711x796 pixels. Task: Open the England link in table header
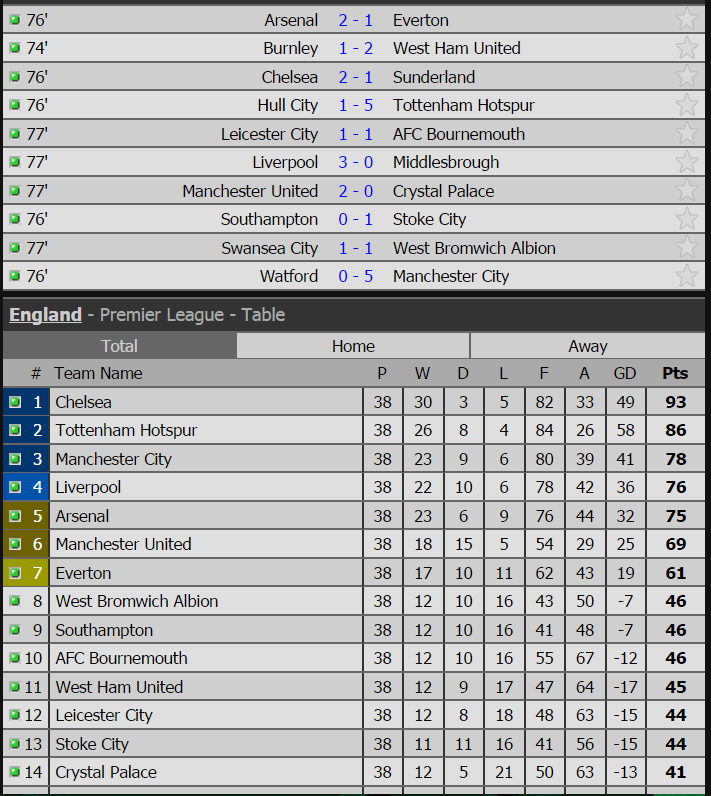point(45,315)
